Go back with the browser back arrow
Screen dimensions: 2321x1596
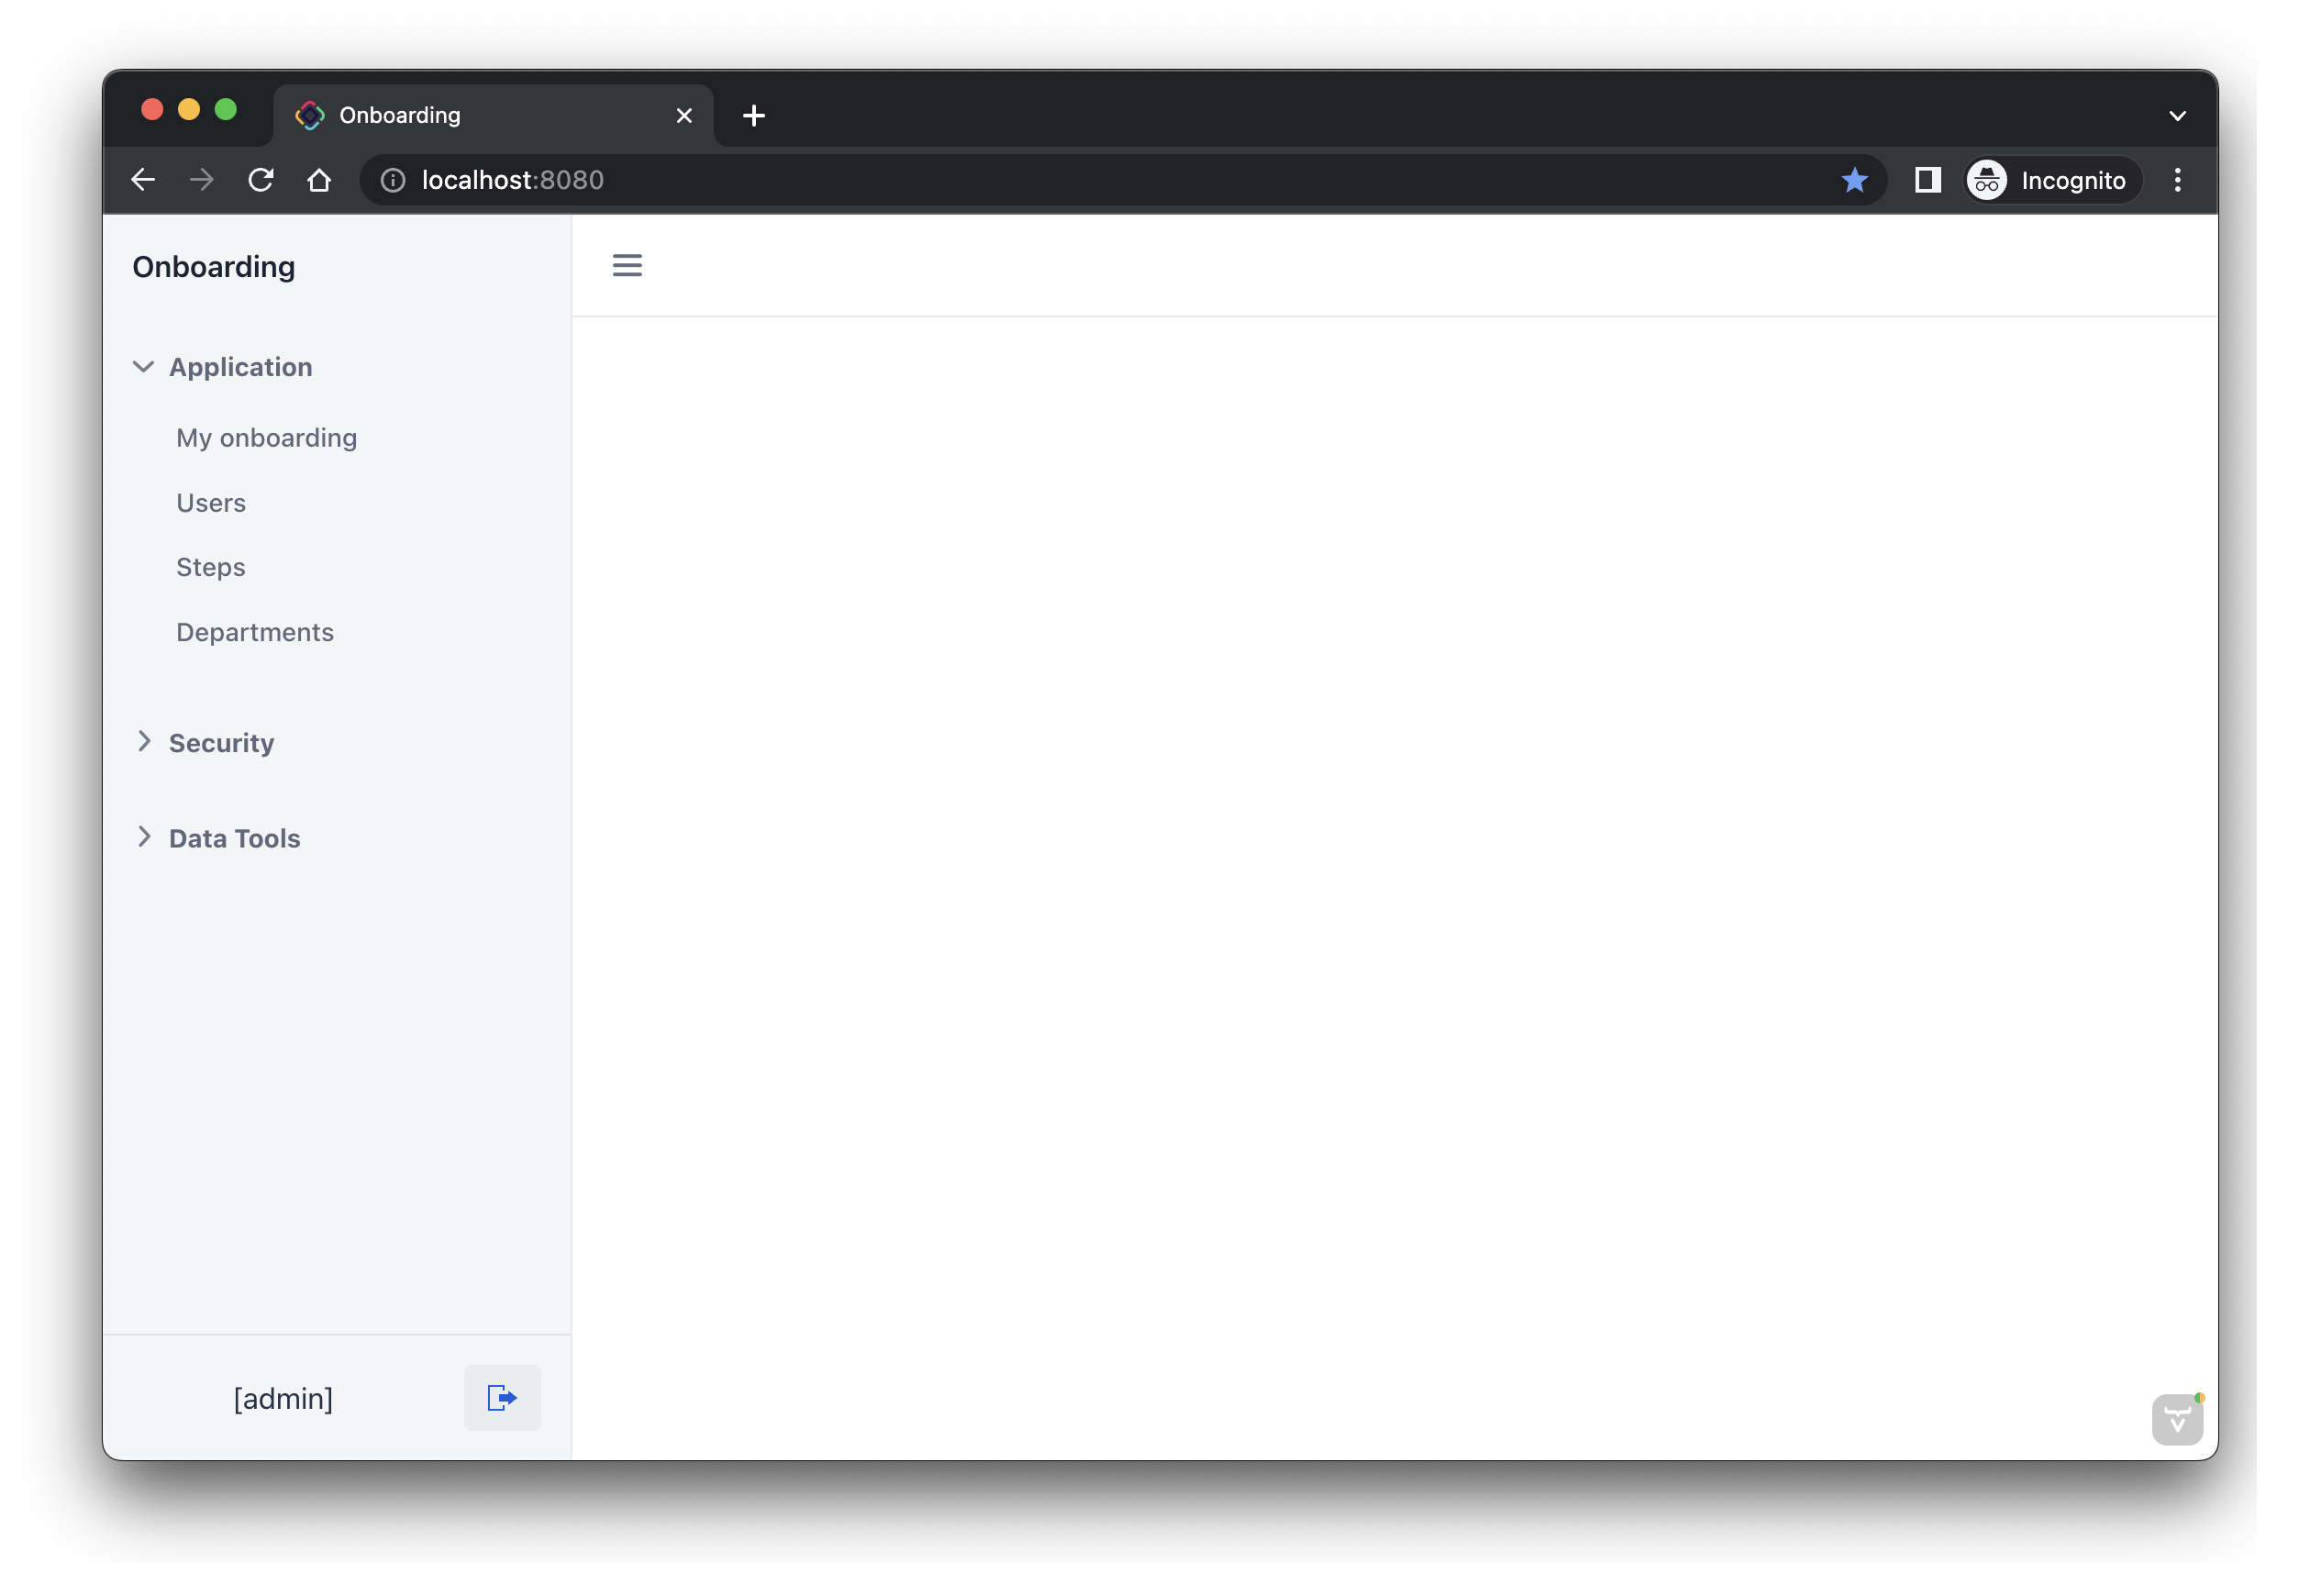click(x=143, y=180)
